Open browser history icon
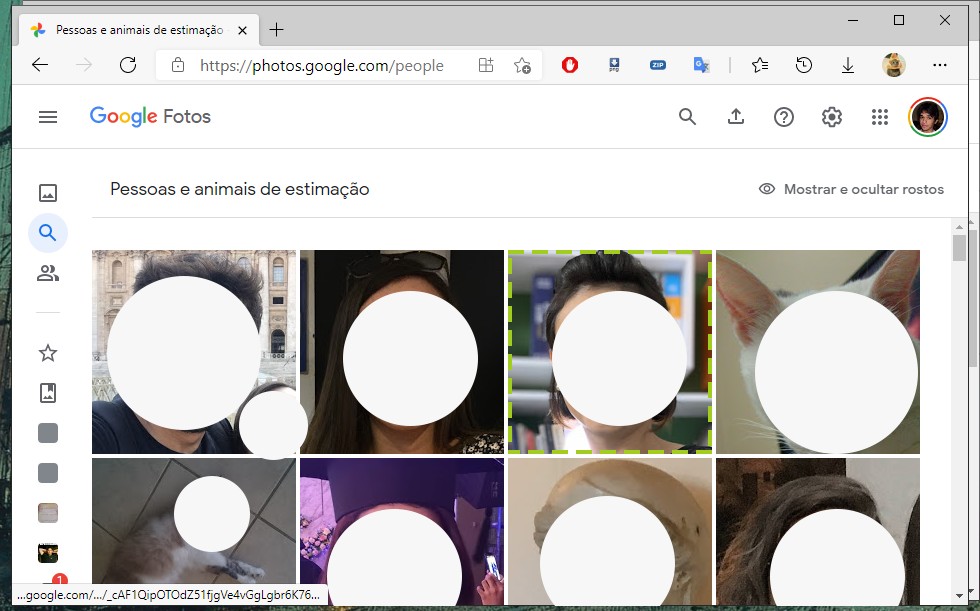This screenshot has height=611, width=980. [804, 65]
